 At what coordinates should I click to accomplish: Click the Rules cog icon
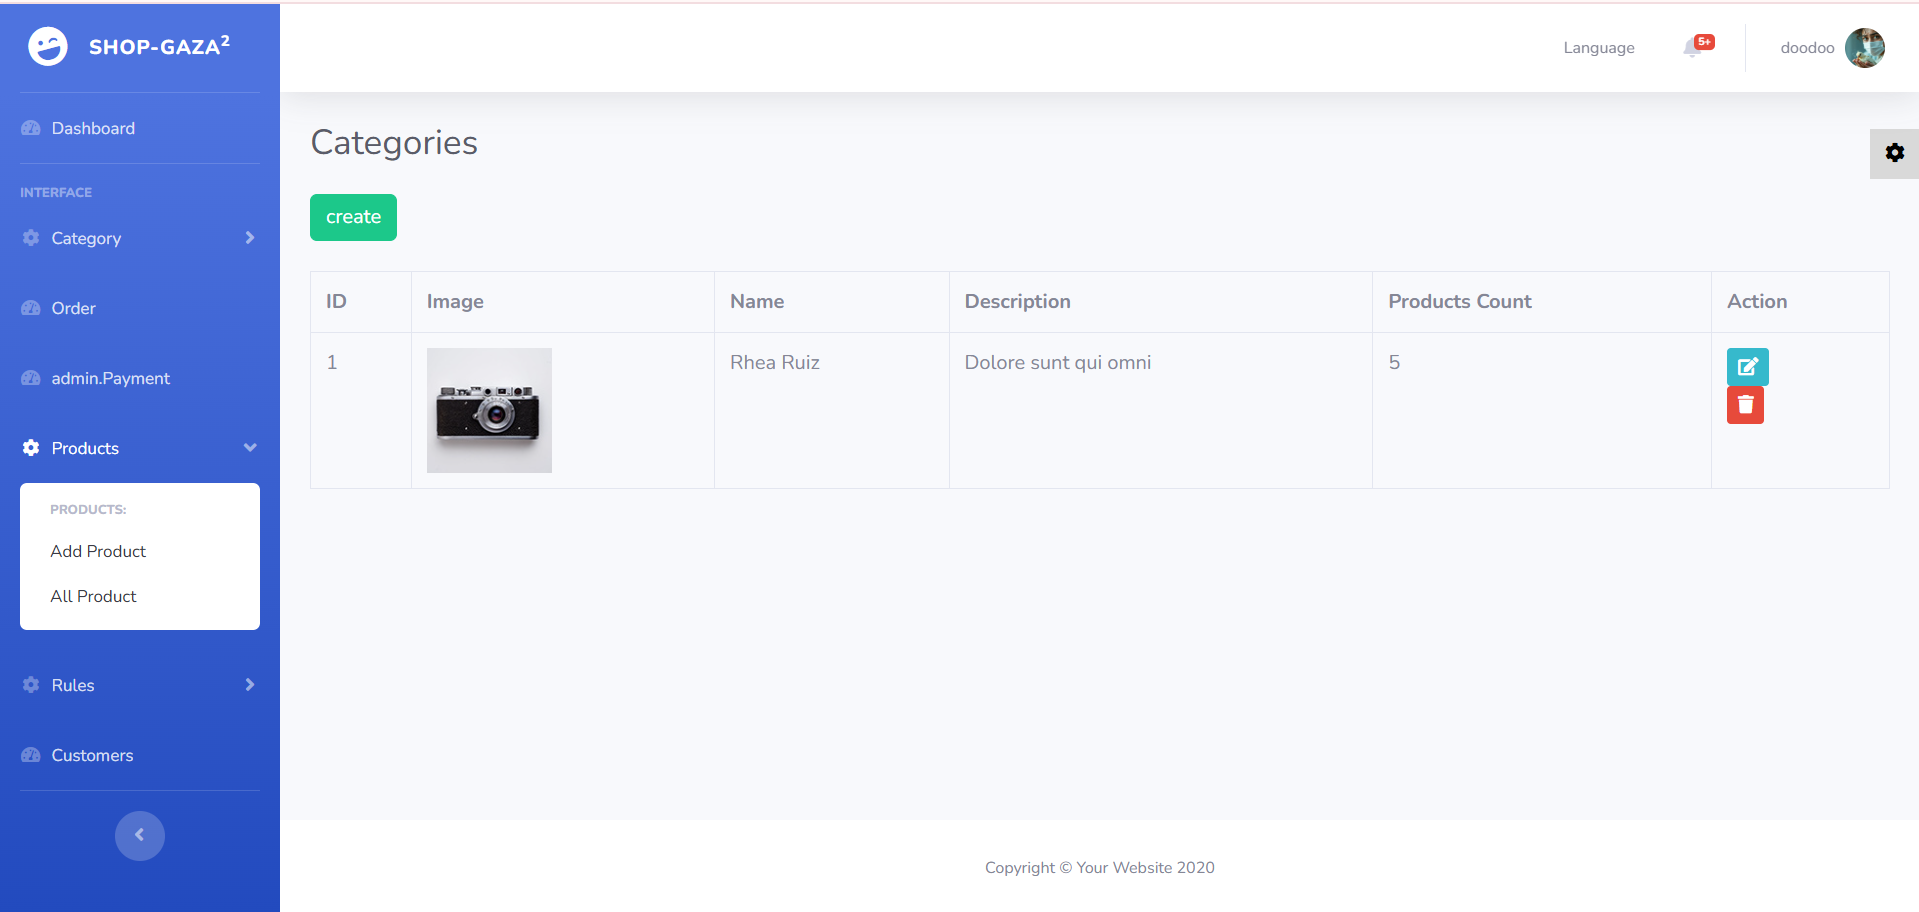coord(31,685)
